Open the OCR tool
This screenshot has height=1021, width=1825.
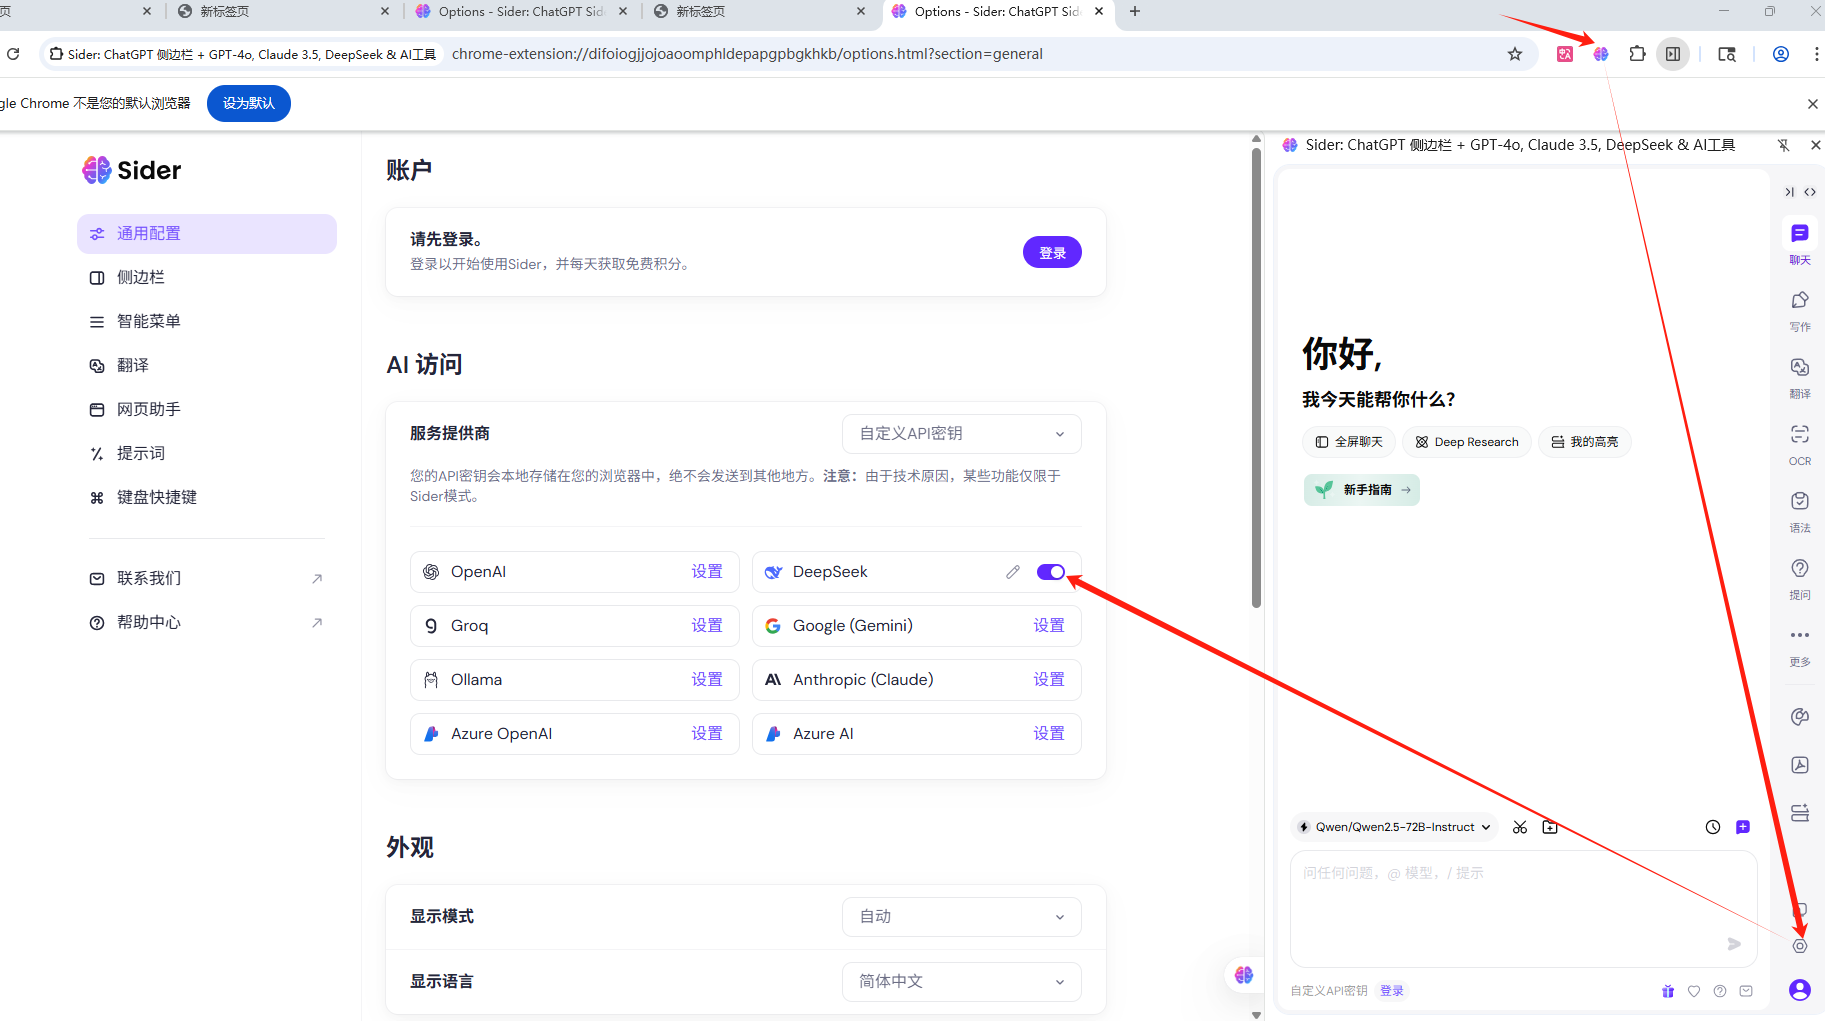(1800, 434)
